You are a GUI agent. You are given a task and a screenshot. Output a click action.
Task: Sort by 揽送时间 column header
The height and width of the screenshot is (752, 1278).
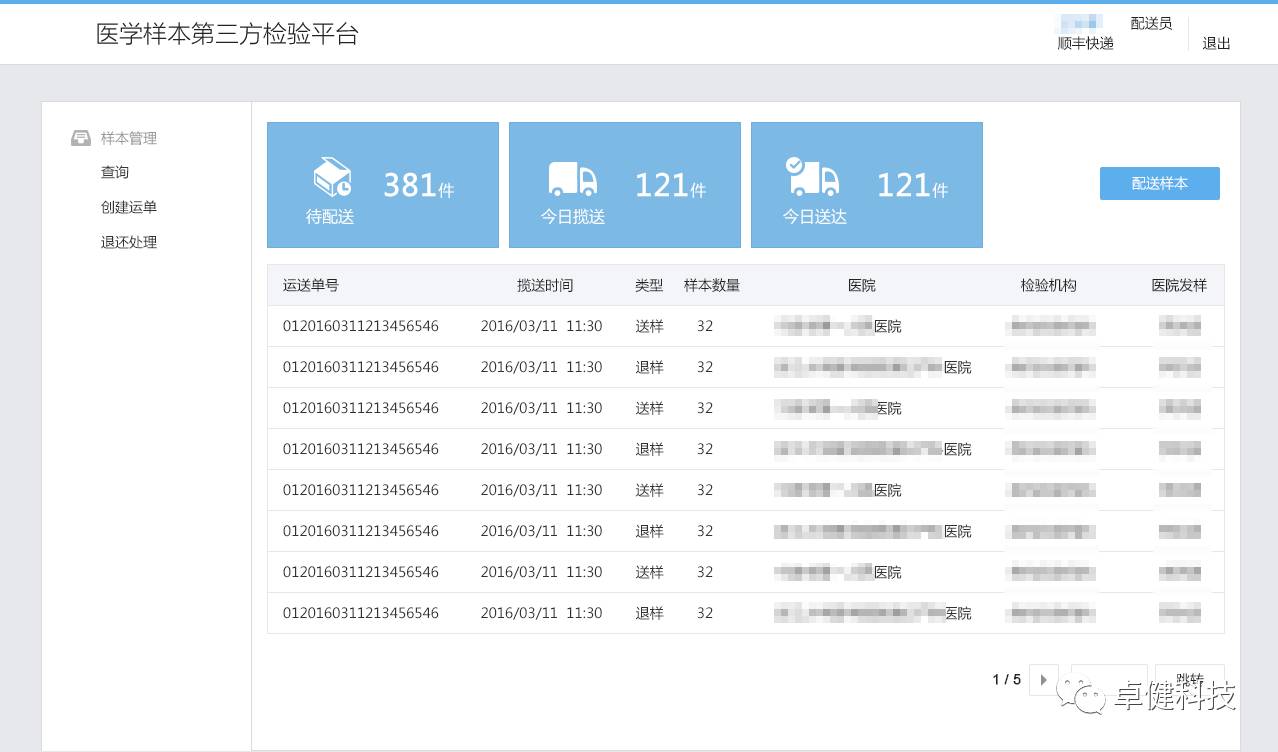point(545,285)
